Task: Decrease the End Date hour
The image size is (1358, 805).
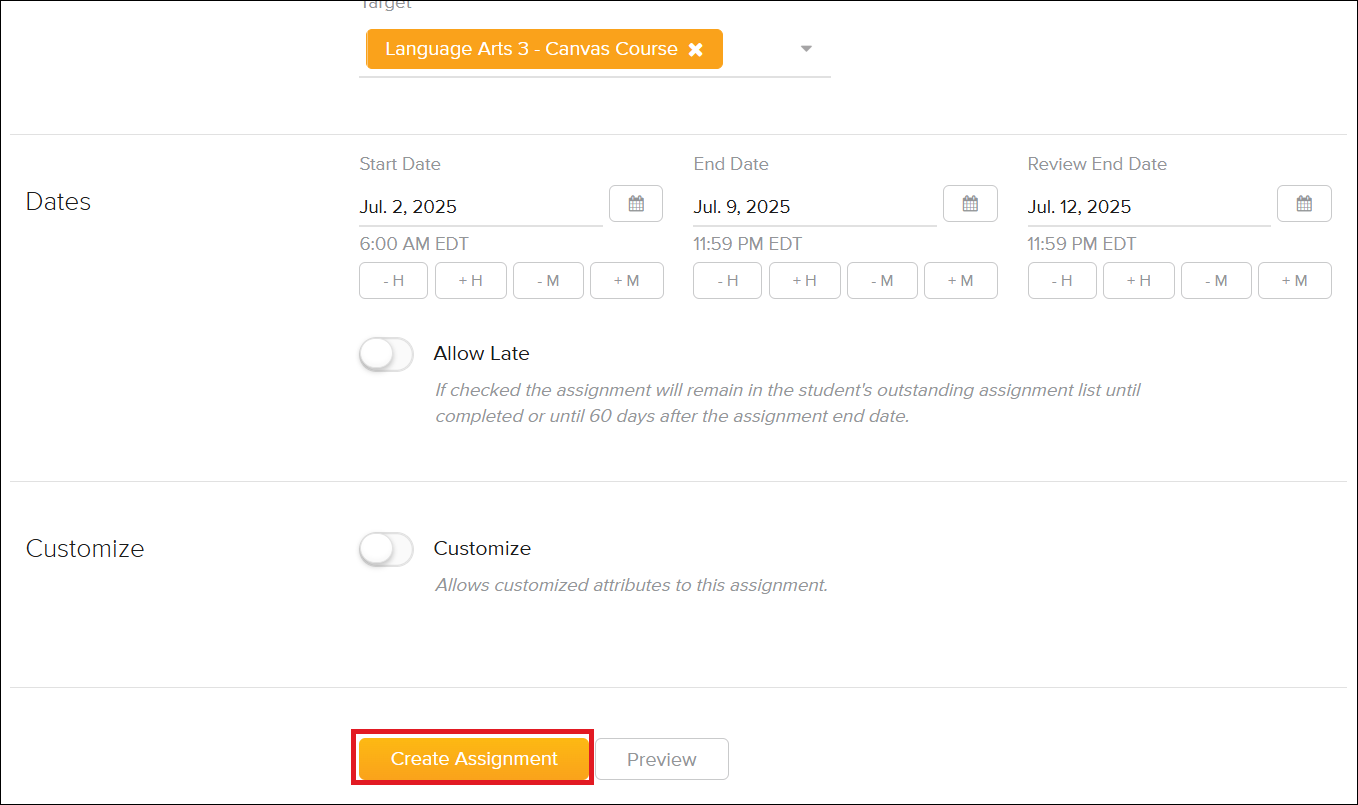Action: (727, 280)
